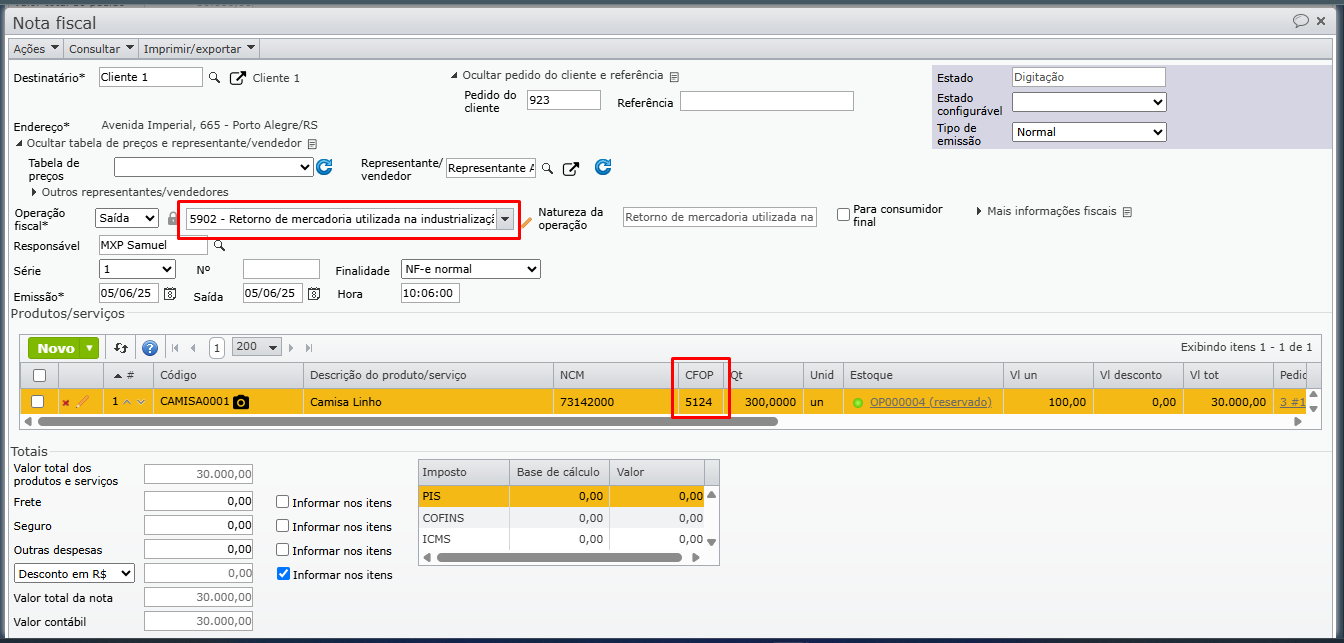This screenshot has height=643, width=1344.
Task: Click into the Referência field
Action: (767, 101)
